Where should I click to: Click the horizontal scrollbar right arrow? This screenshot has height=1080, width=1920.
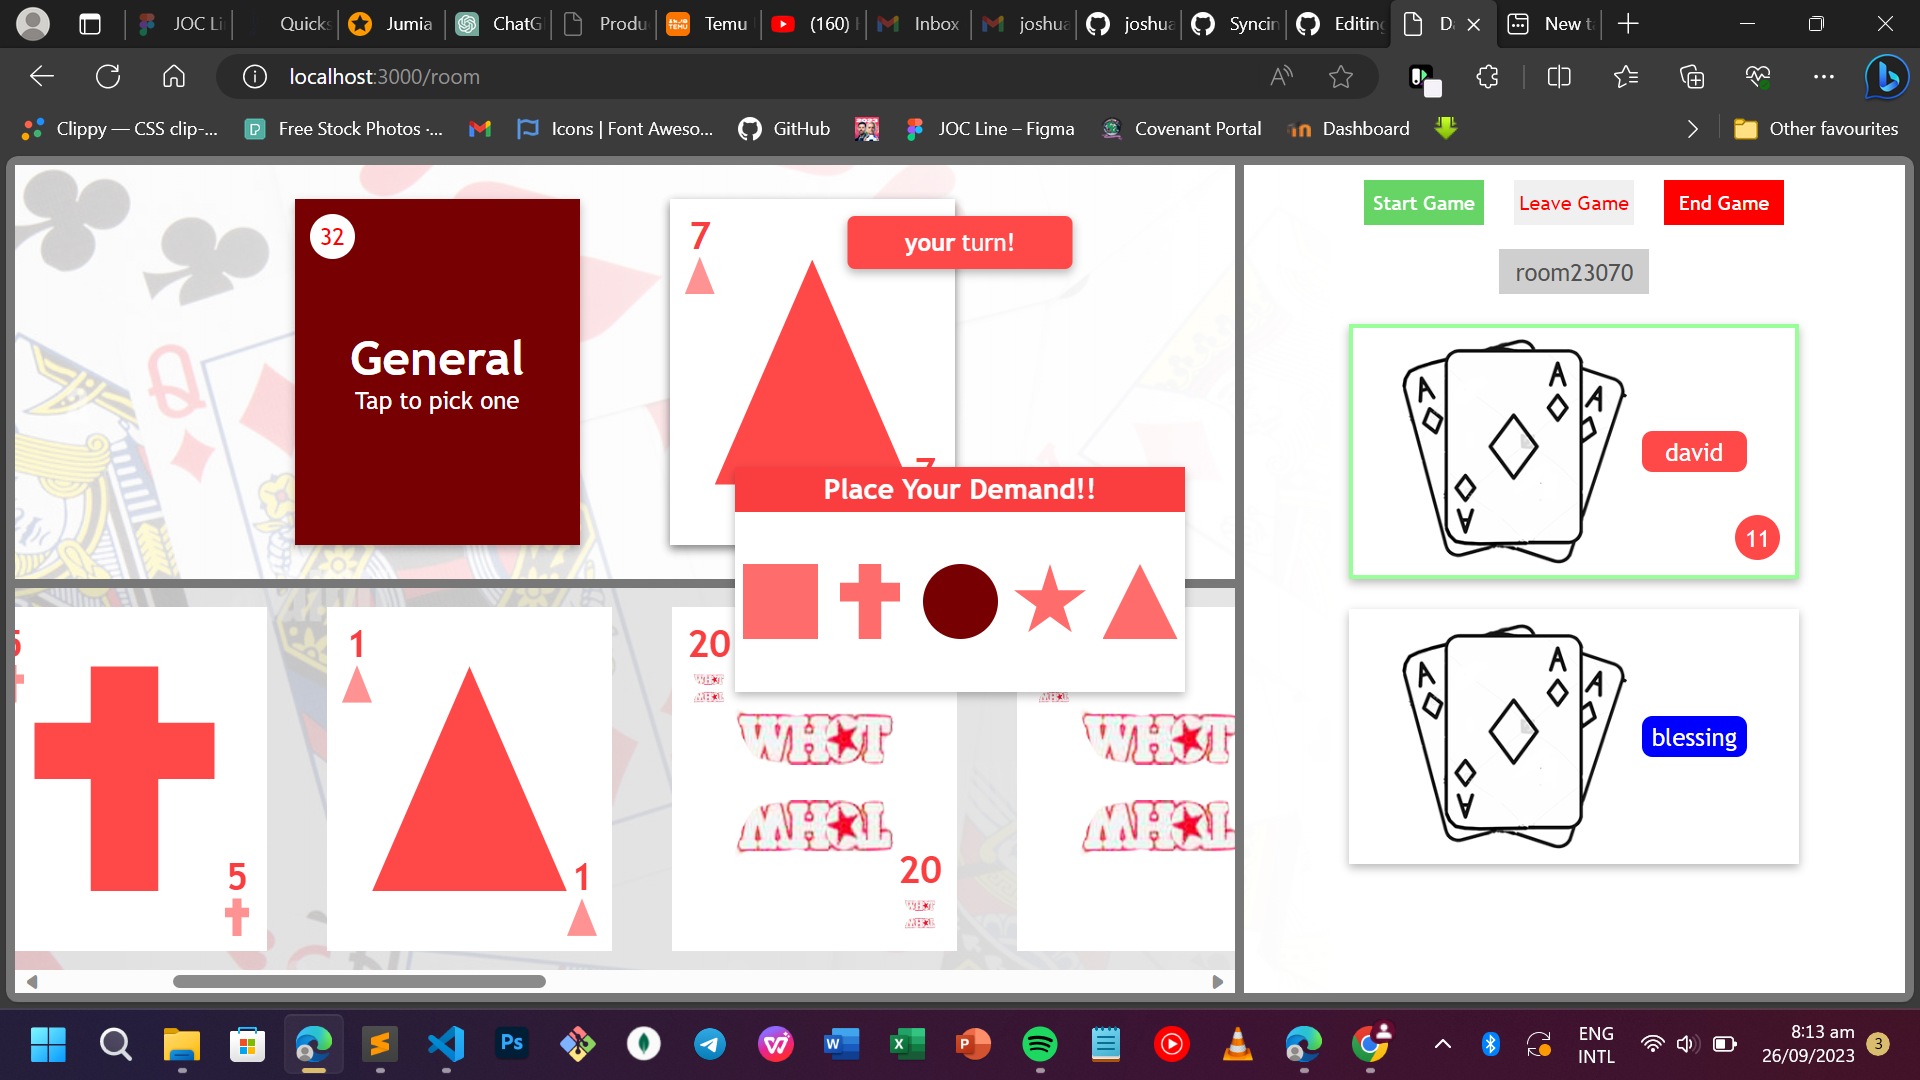tap(1217, 982)
